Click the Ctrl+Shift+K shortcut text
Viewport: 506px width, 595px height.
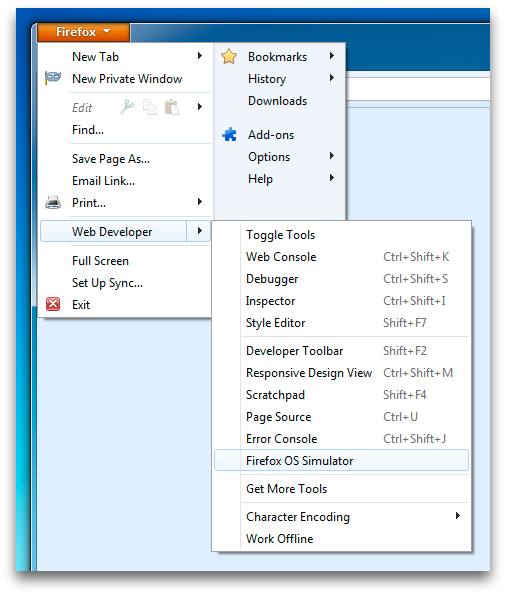pyautogui.click(x=416, y=257)
